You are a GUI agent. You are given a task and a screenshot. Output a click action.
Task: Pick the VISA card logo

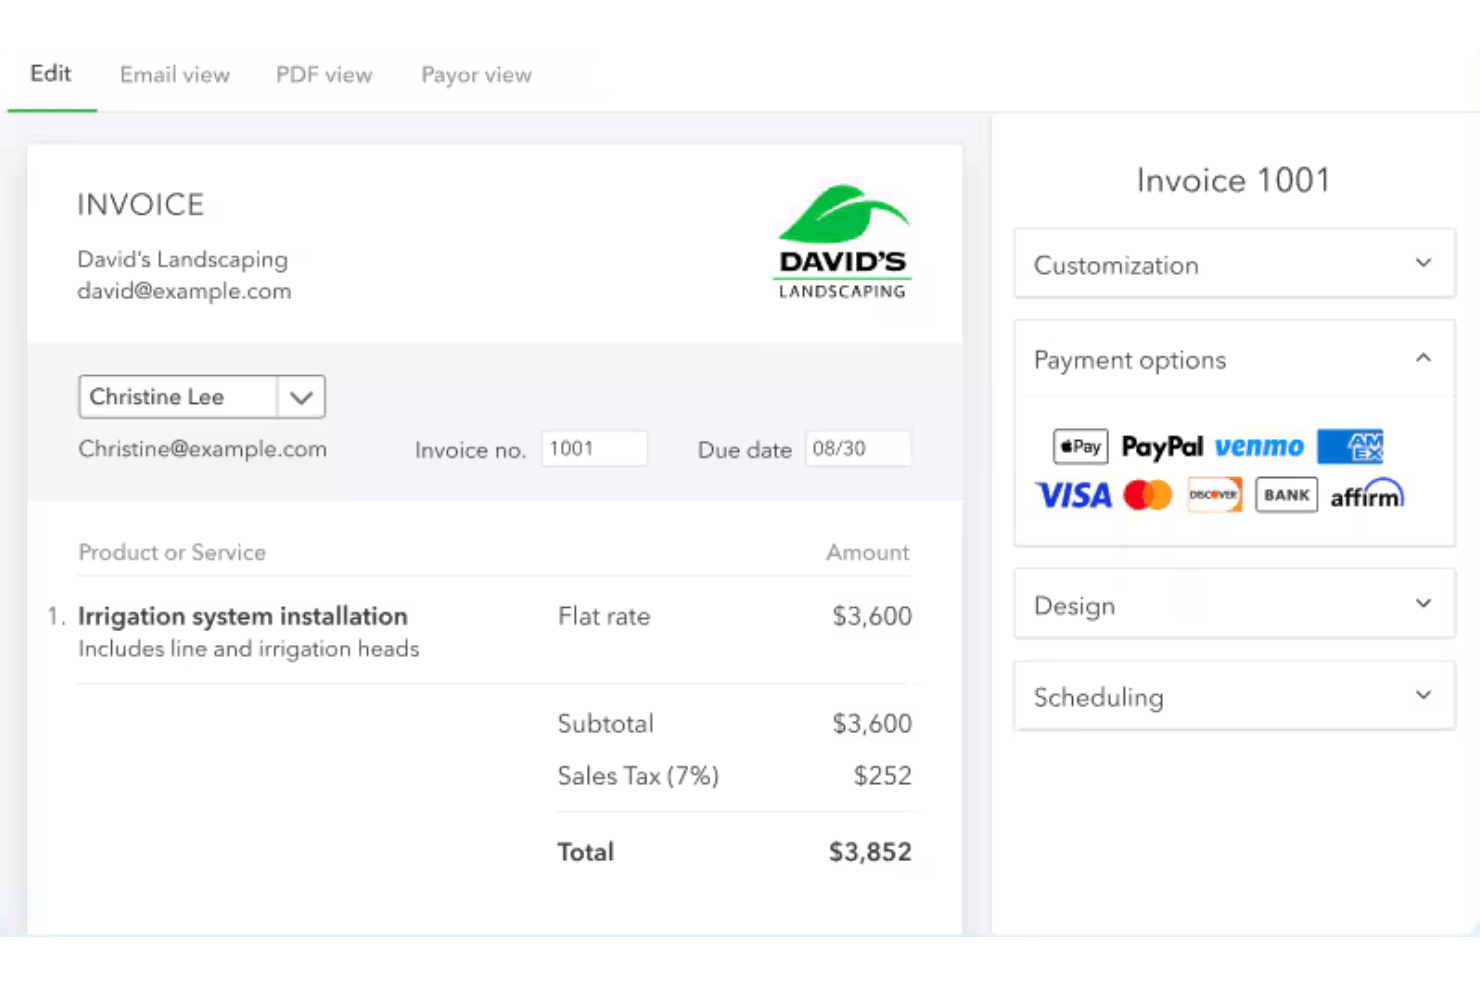coord(1073,495)
